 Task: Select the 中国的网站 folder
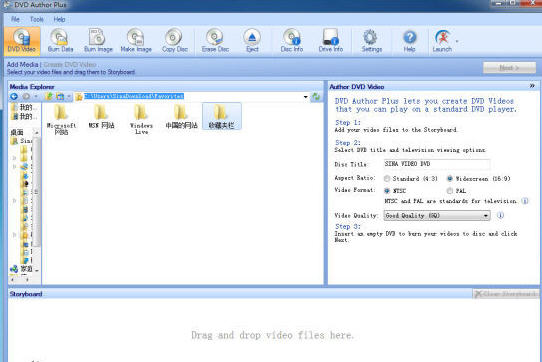point(181,117)
